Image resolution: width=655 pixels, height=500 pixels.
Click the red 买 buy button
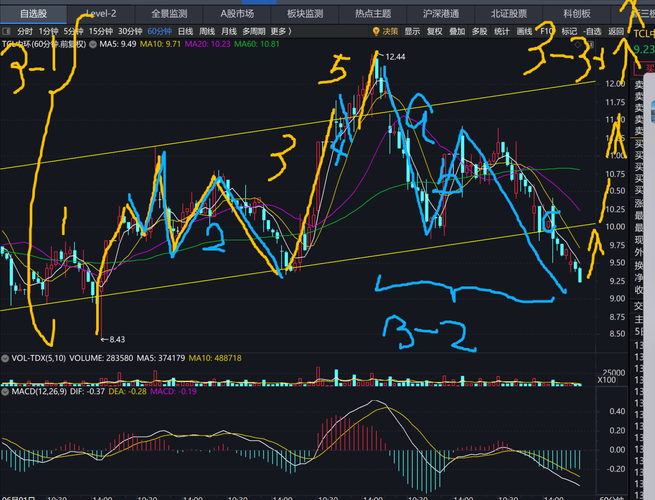point(647,68)
